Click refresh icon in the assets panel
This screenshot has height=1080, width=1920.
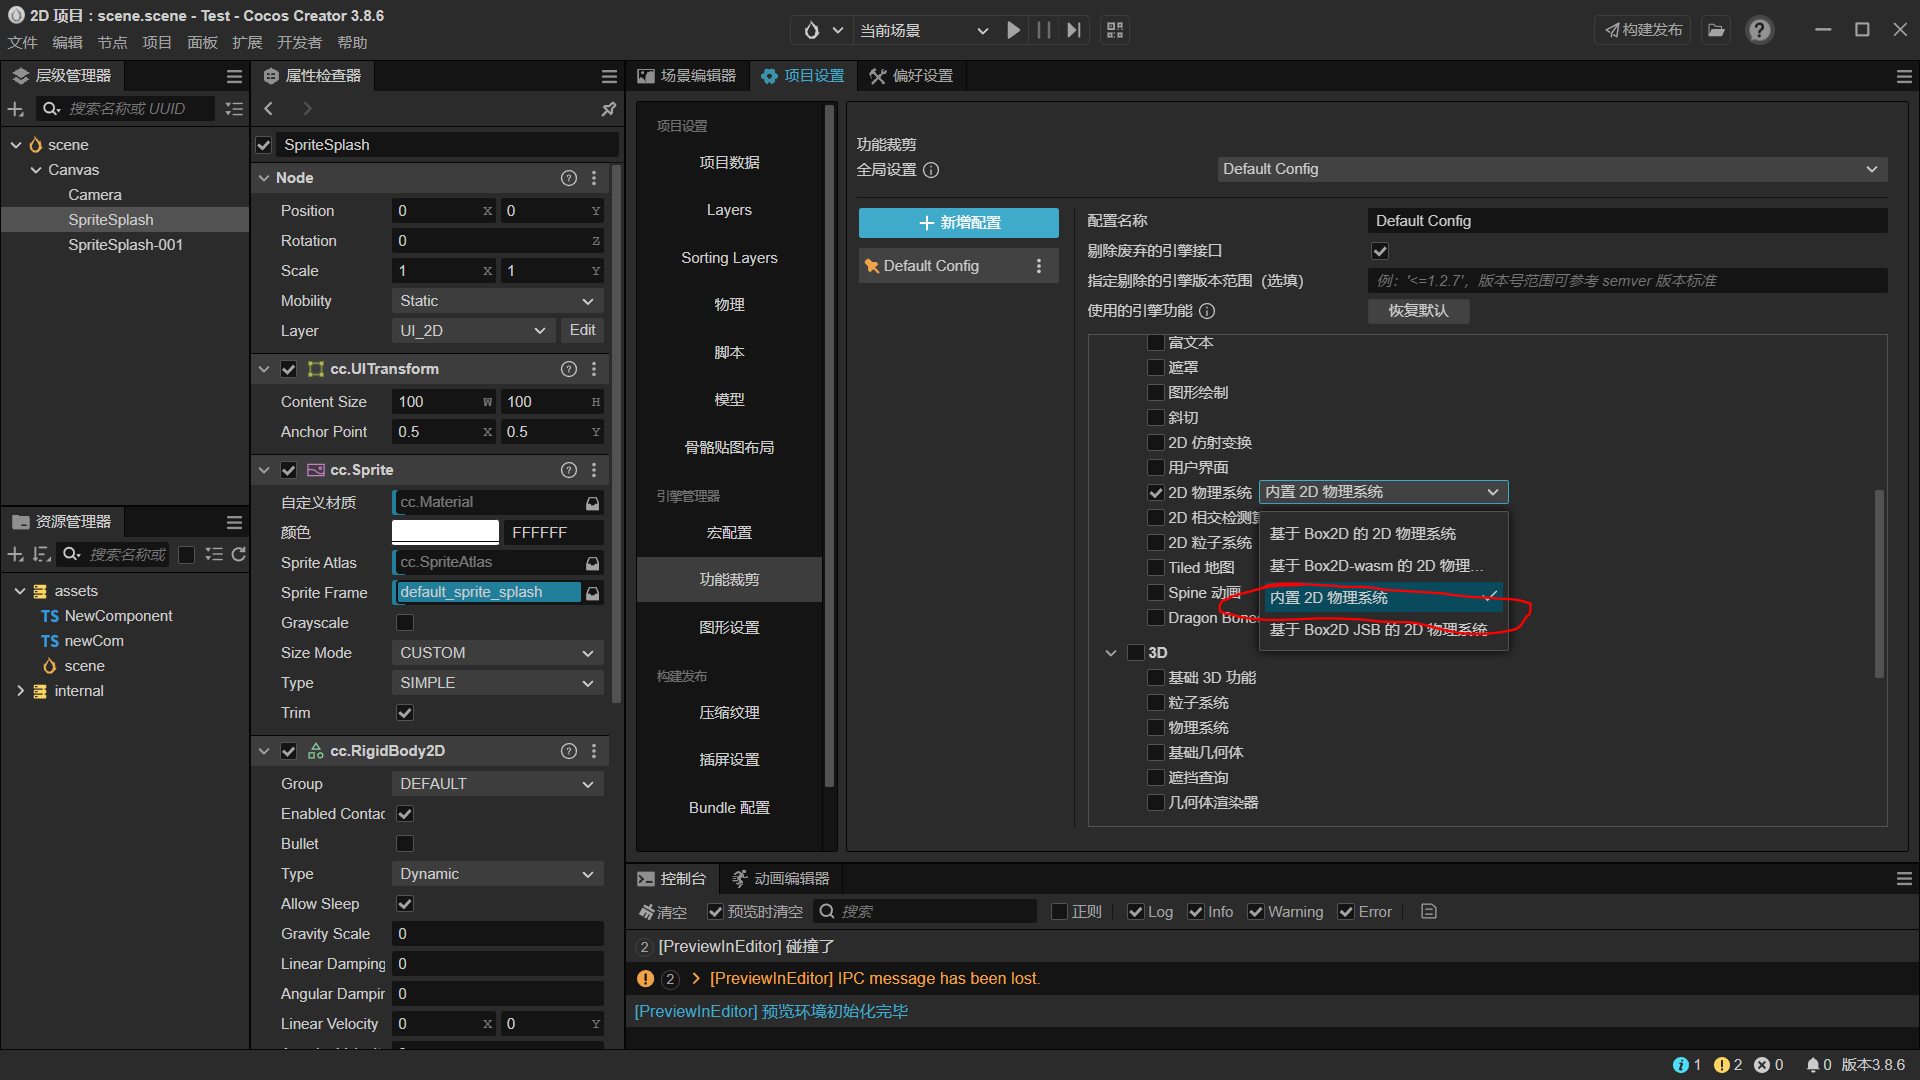click(x=238, y=554)
